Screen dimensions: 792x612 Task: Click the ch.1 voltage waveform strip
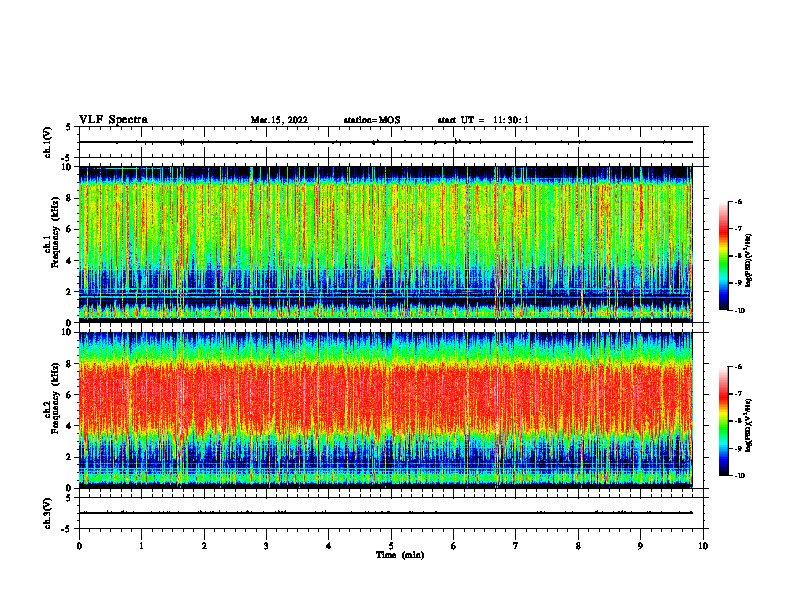(x=386, y=142)
